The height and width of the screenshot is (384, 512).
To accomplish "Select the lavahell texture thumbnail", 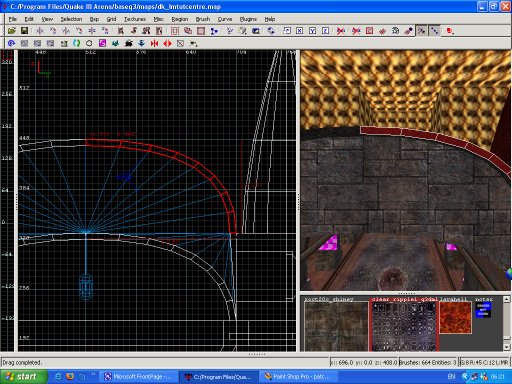I will pyautogui.click(x=455, y=317).
